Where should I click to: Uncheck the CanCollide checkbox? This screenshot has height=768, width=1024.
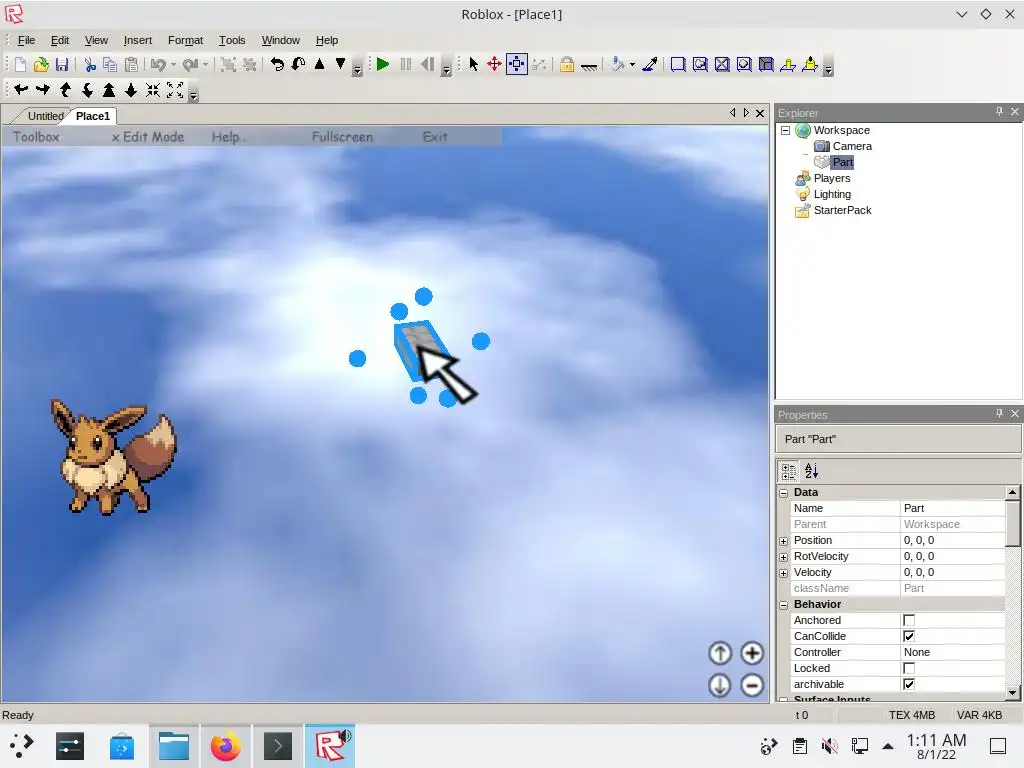tap(908, 636)
